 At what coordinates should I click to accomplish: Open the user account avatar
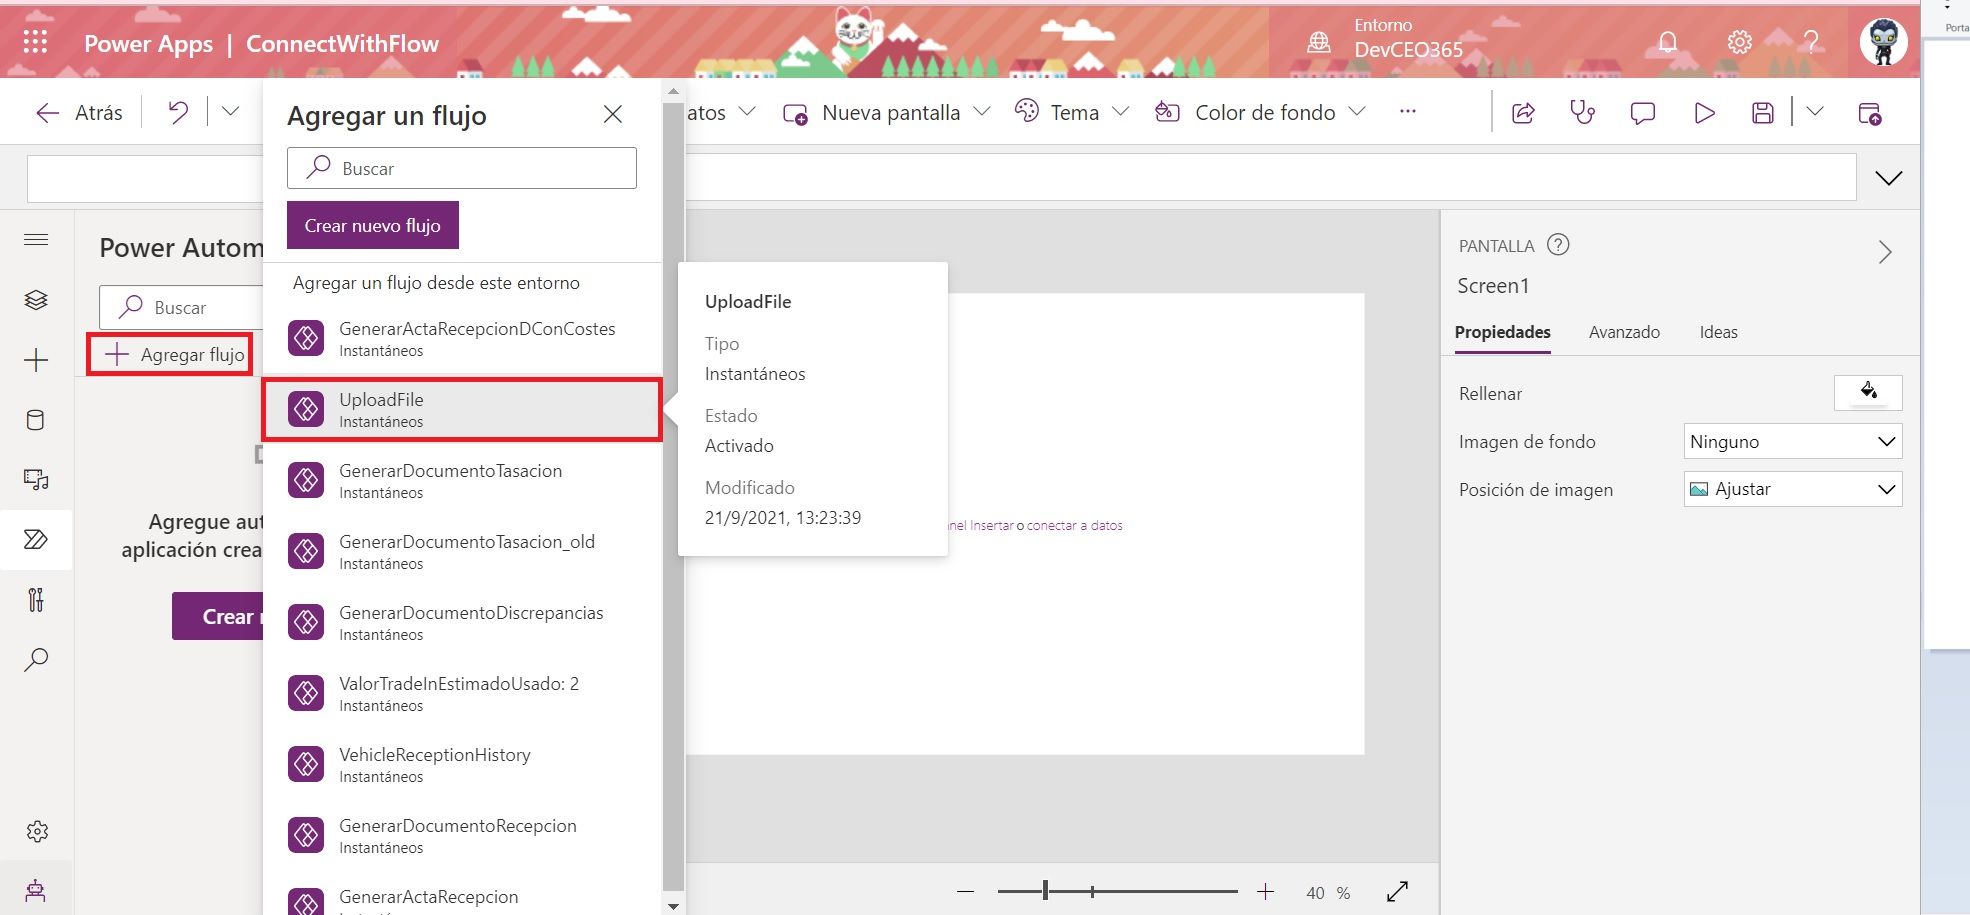[x=1884, y=43]
